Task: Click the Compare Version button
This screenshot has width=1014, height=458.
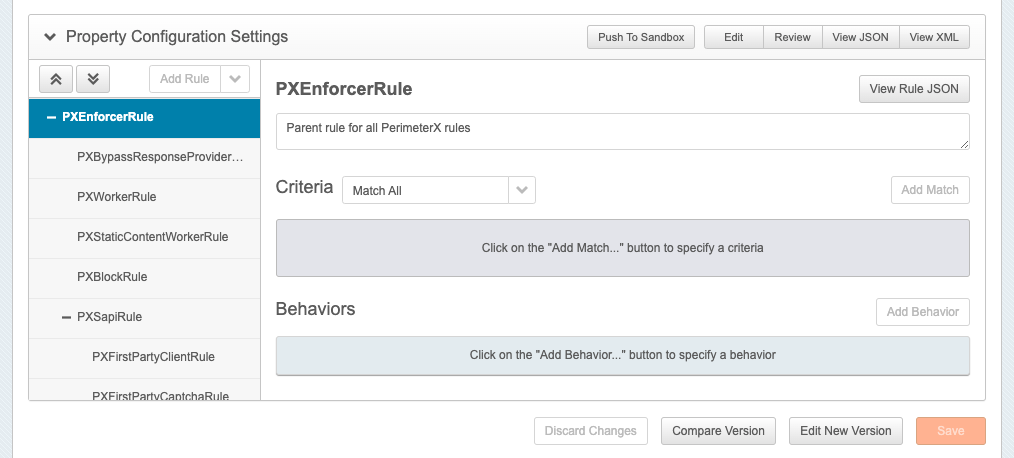Action: pos(718,431)
